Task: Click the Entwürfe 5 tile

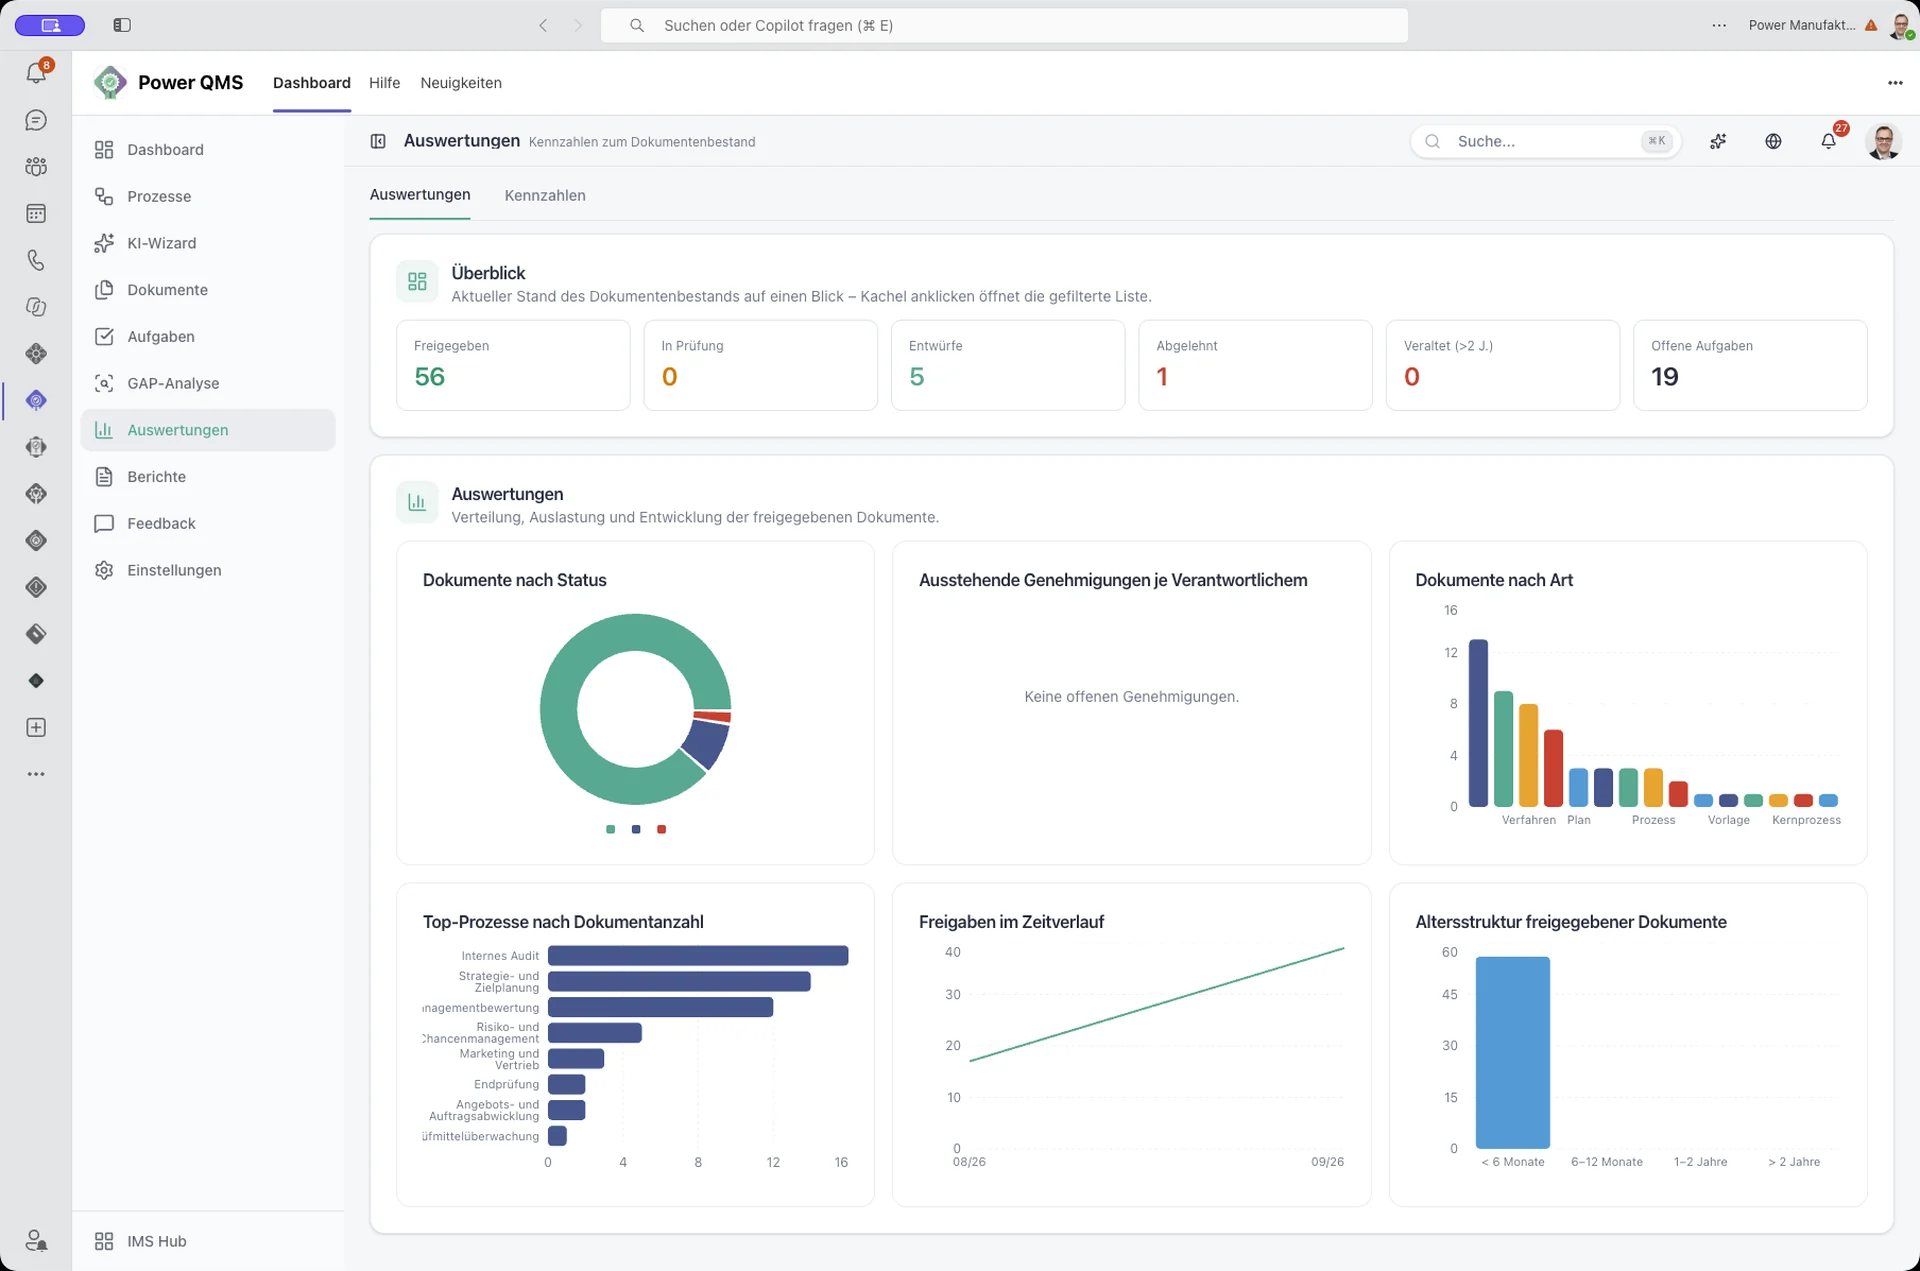Action: point(1008,365)
